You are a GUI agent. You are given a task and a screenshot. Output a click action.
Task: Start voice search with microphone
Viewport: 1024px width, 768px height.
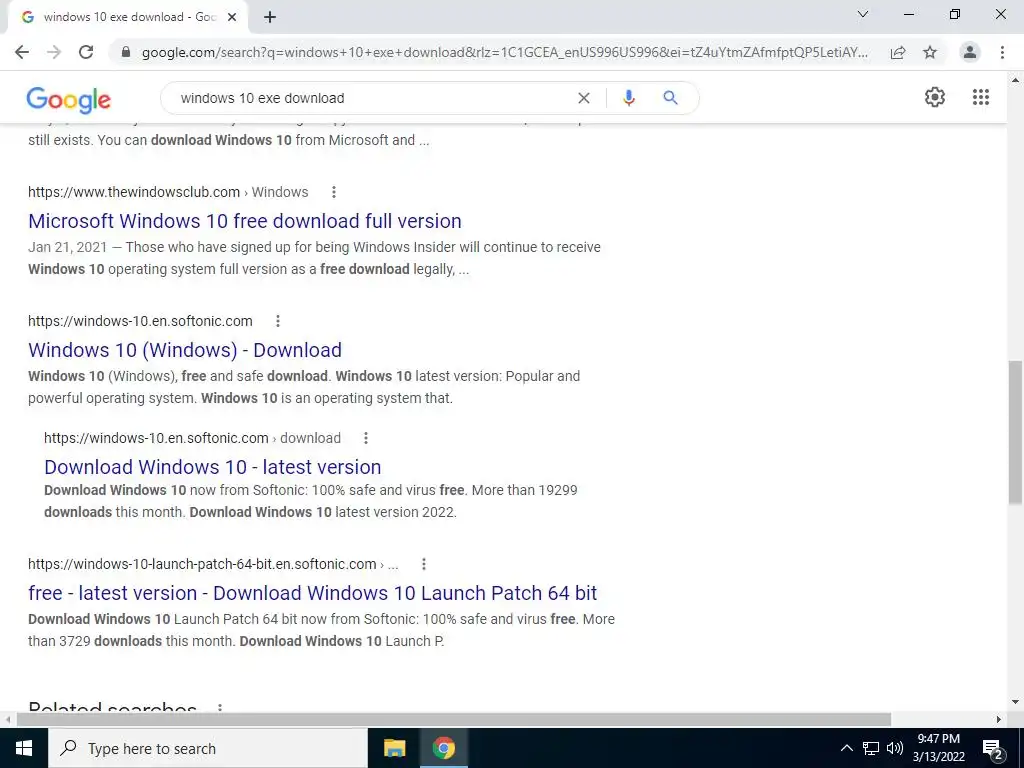[628, 98]
